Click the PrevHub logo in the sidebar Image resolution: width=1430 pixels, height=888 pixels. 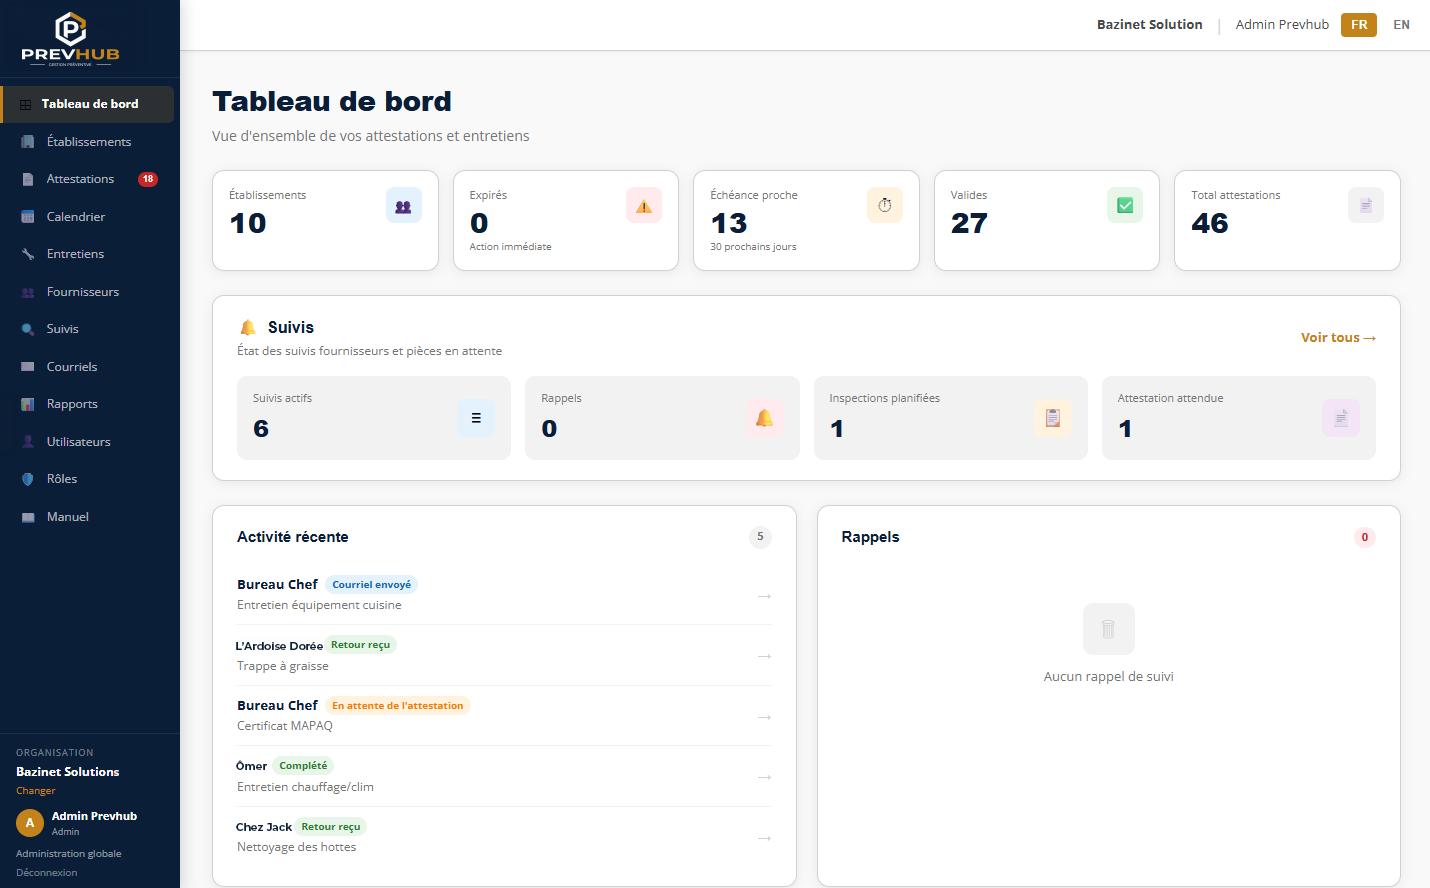[70, 39]
